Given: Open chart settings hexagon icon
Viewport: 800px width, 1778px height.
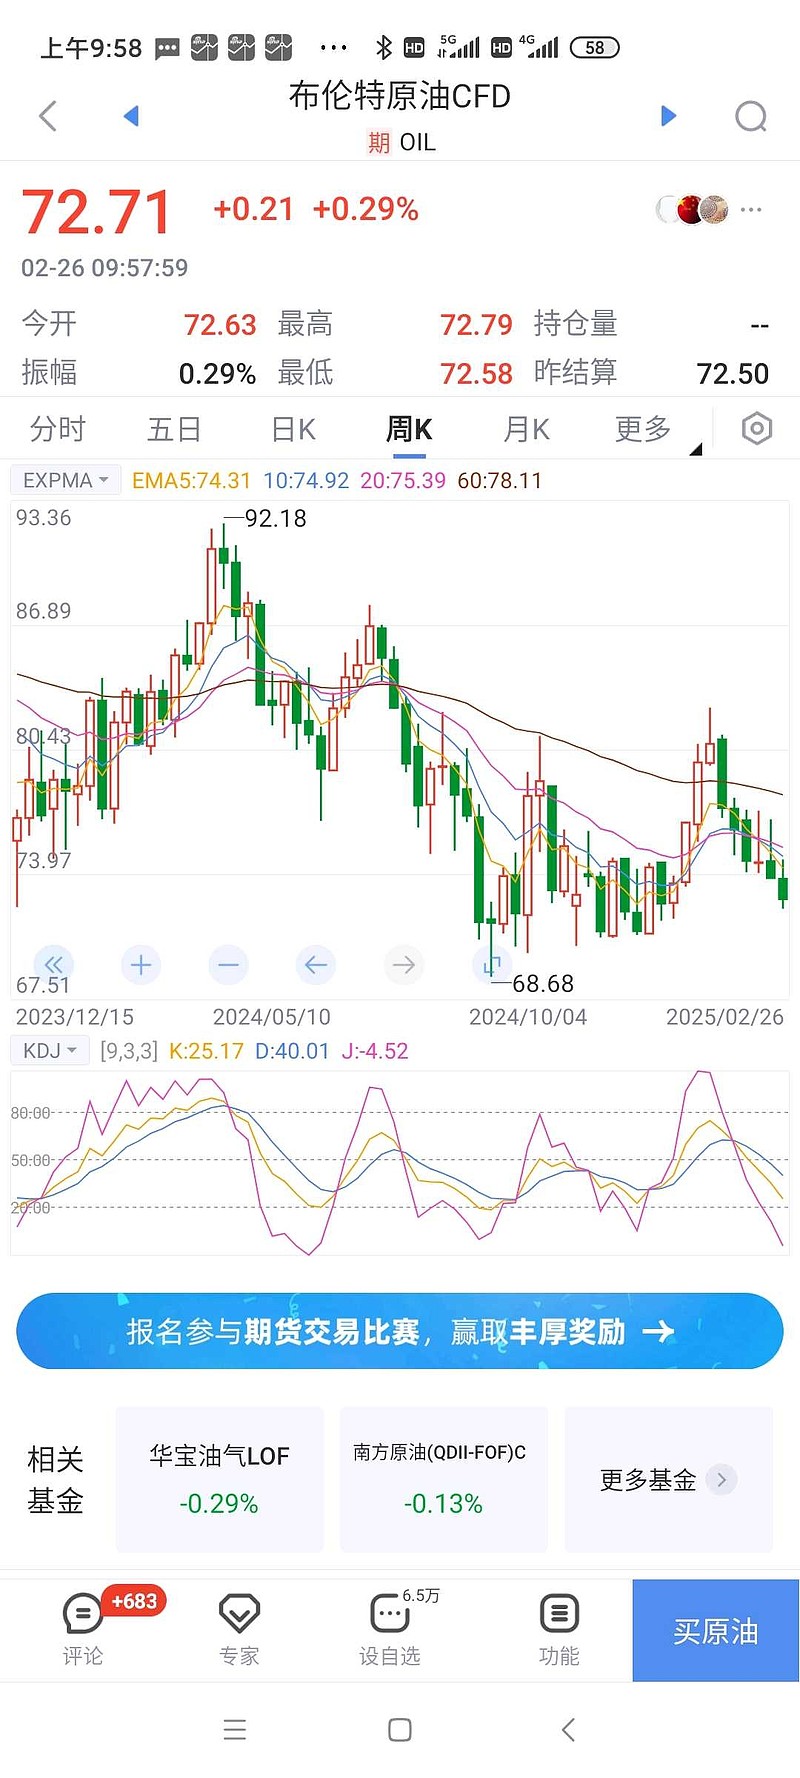Looking at the screenshot, I should (x=757, y=429).
